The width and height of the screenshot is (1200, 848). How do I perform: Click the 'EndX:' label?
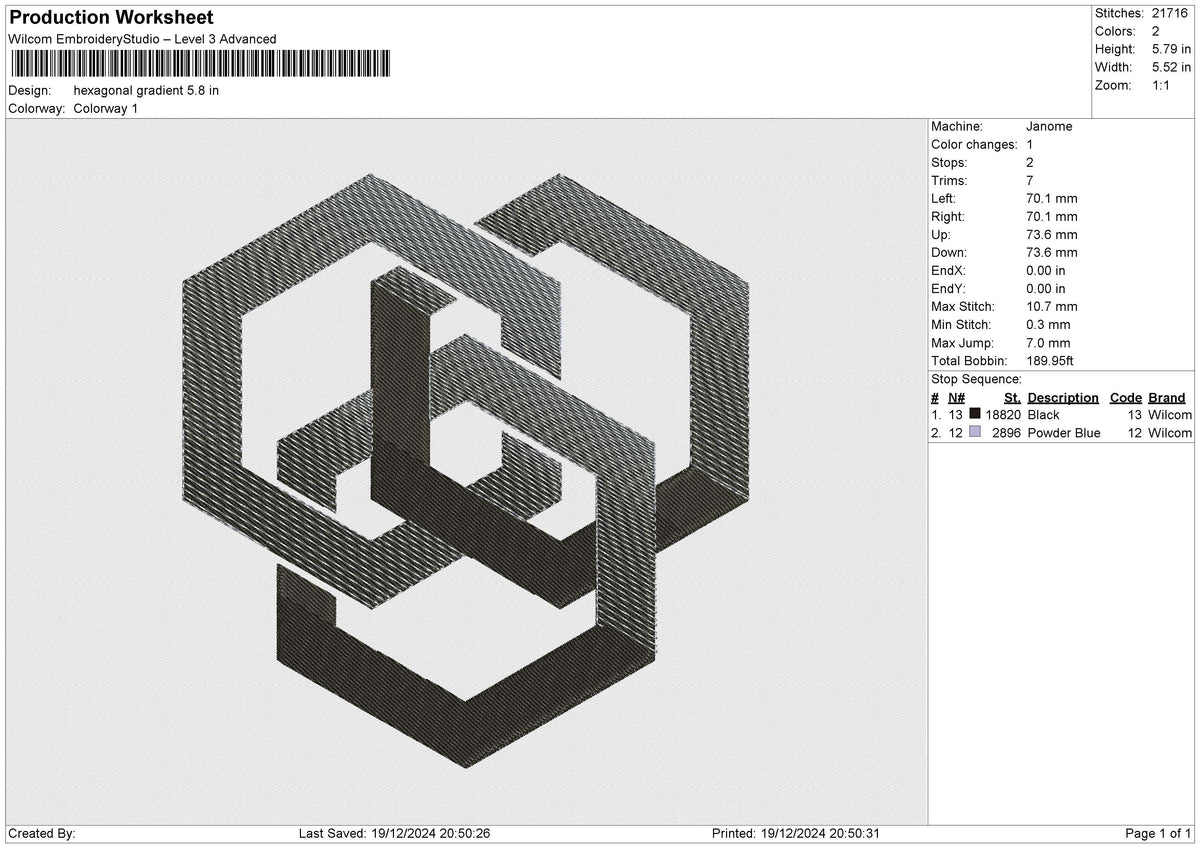click(x=948, y=271)
